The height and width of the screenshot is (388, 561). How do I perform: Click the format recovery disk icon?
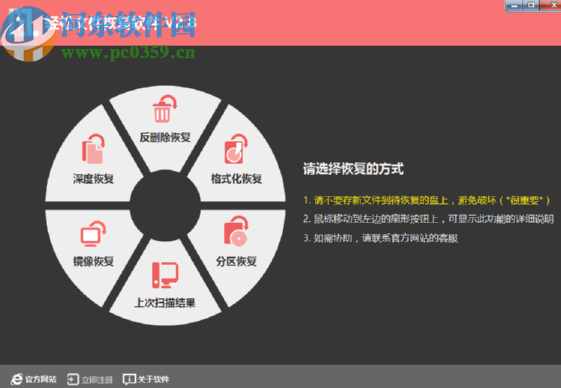click(236, 149)
